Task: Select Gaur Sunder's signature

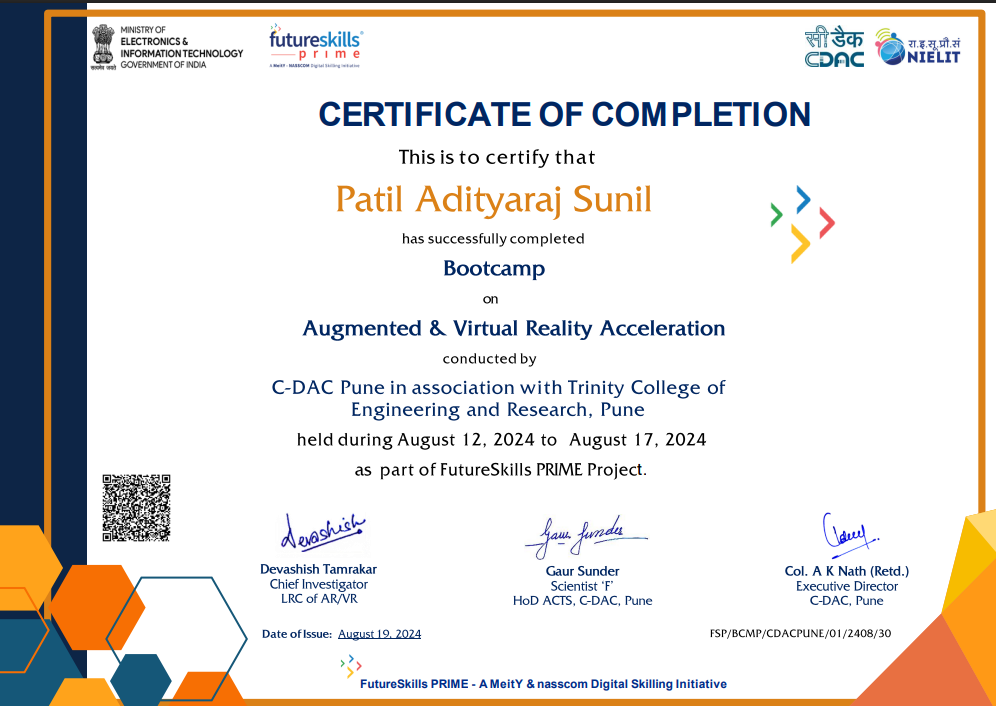Action: pyautogui.click(x=585, y=531)
